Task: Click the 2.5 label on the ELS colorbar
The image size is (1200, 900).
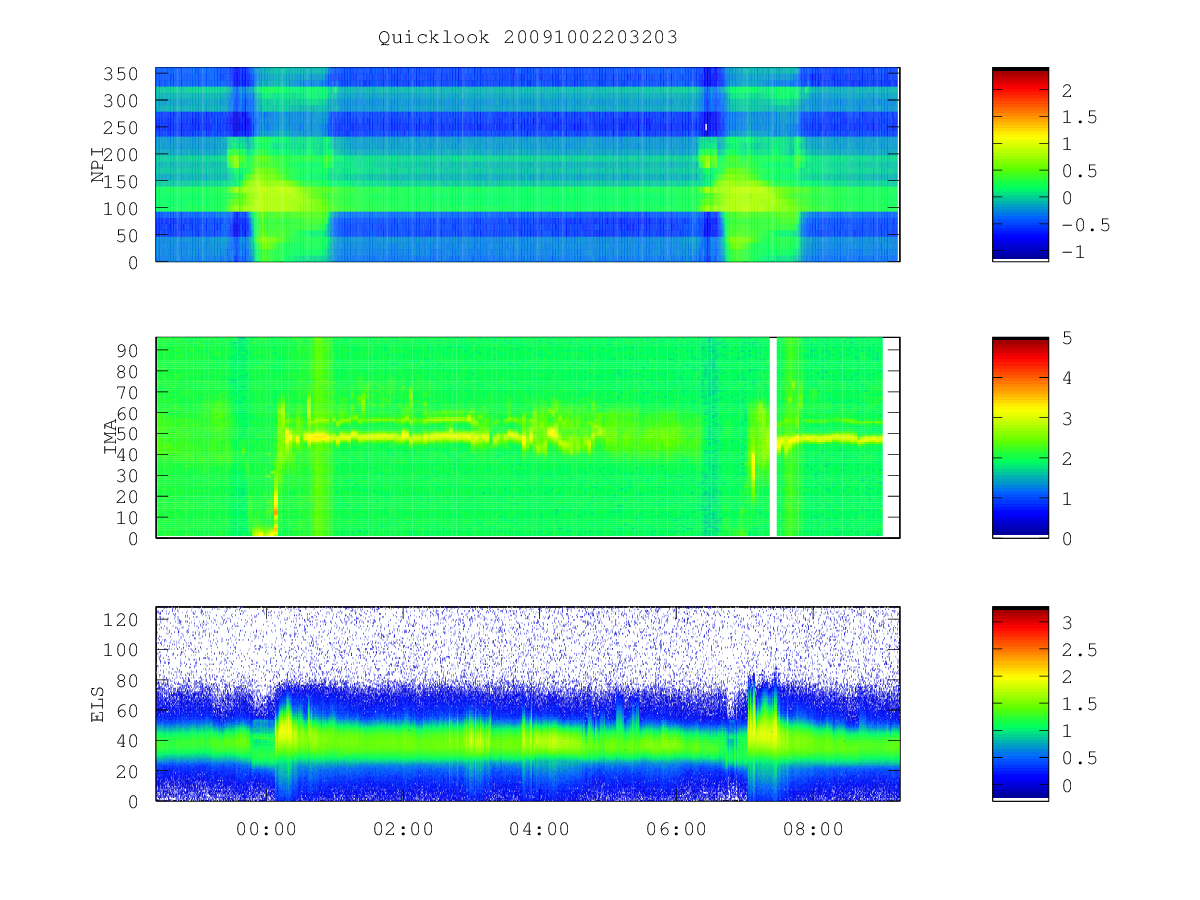Action: [1080, 650]
